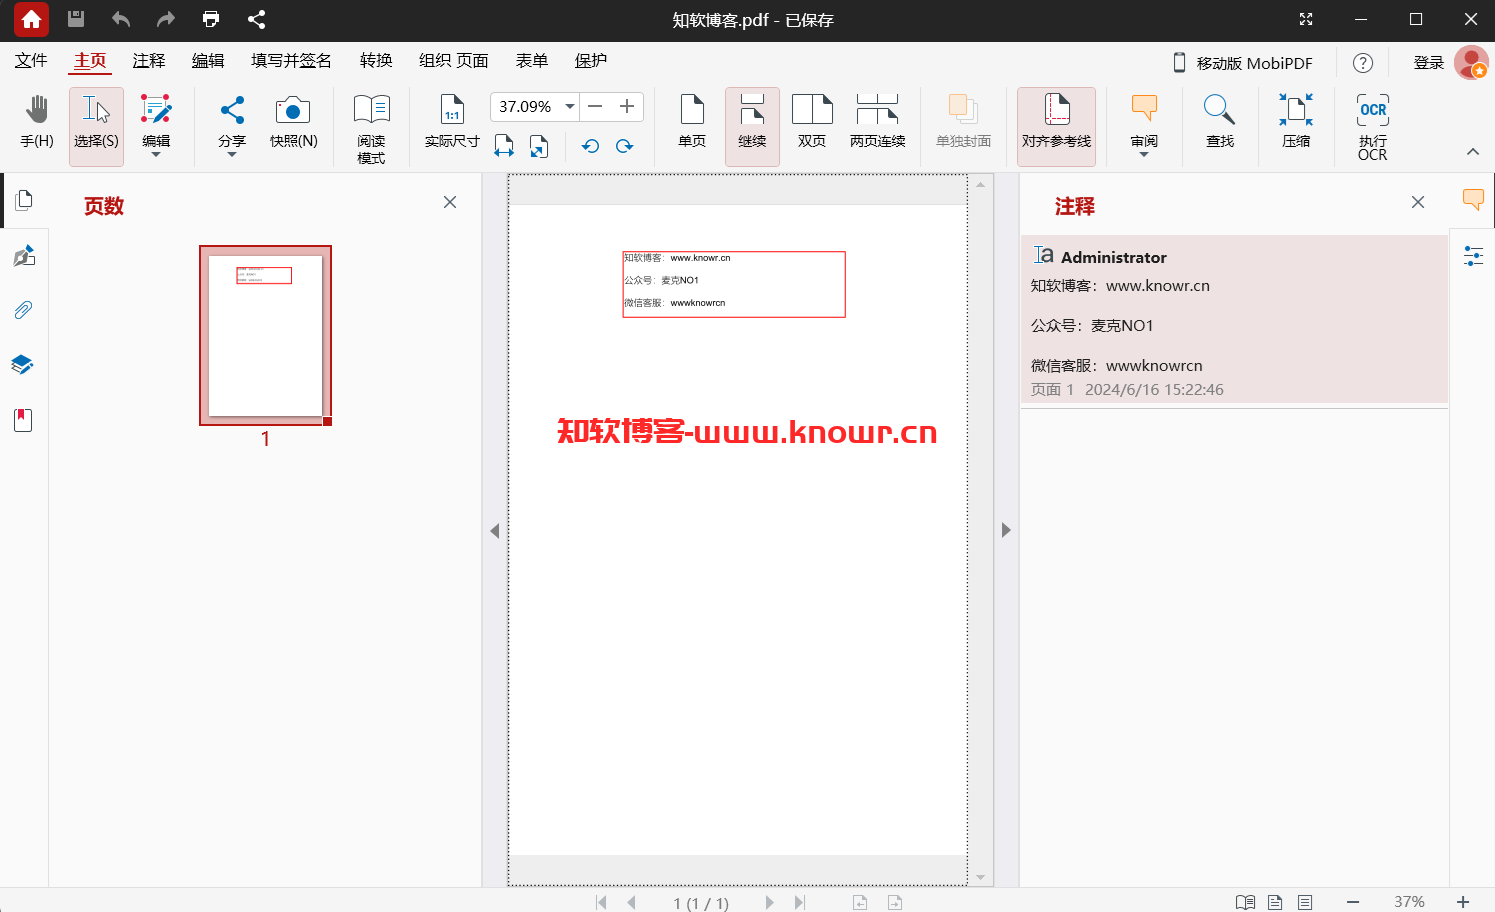
Task: Click the red Home icon in title bar
Action: [x=31, y=19]
